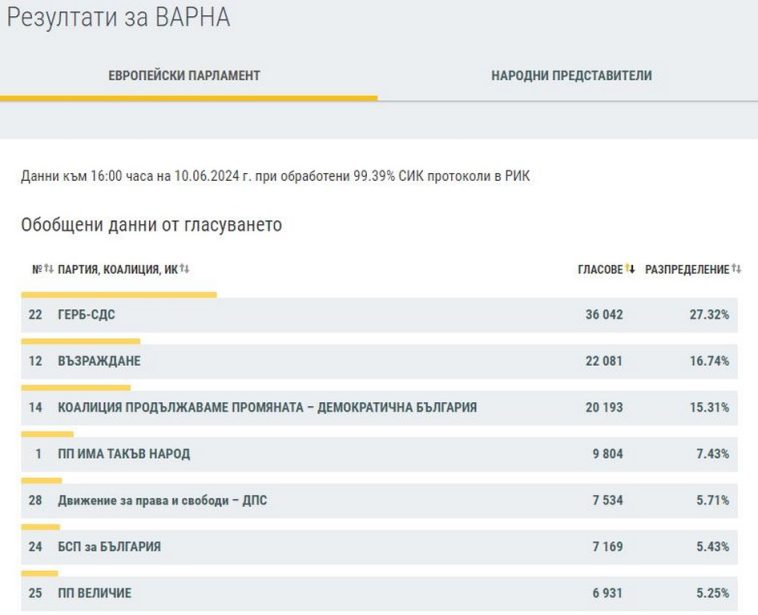Click the Обобщени данни от гласуването heading

[x=151, y=225]
